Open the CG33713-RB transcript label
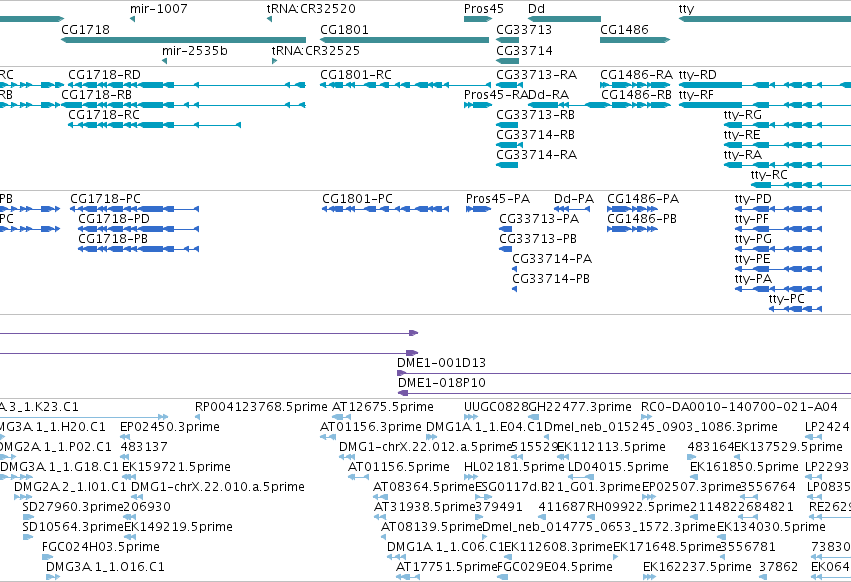This screenshot has height=582, width=851. (x=535, y=115)
